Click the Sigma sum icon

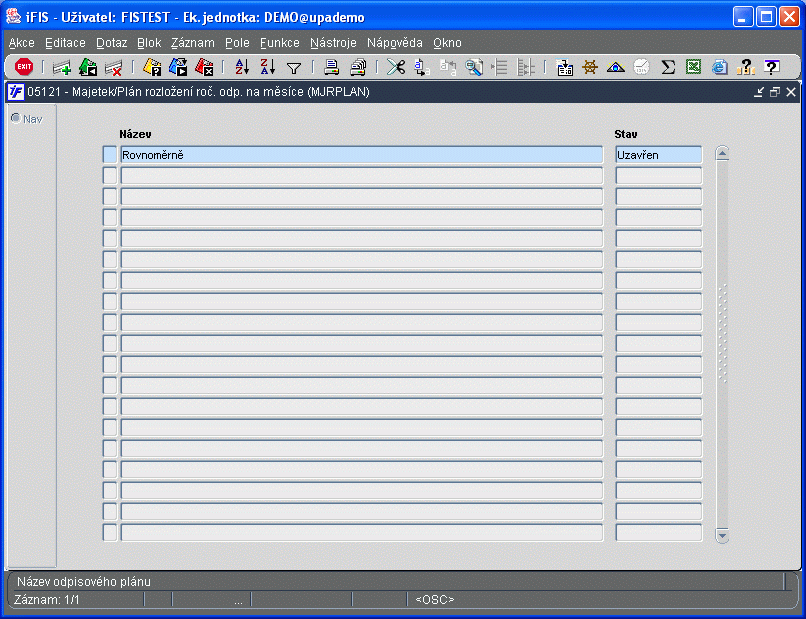coord(668,67)
